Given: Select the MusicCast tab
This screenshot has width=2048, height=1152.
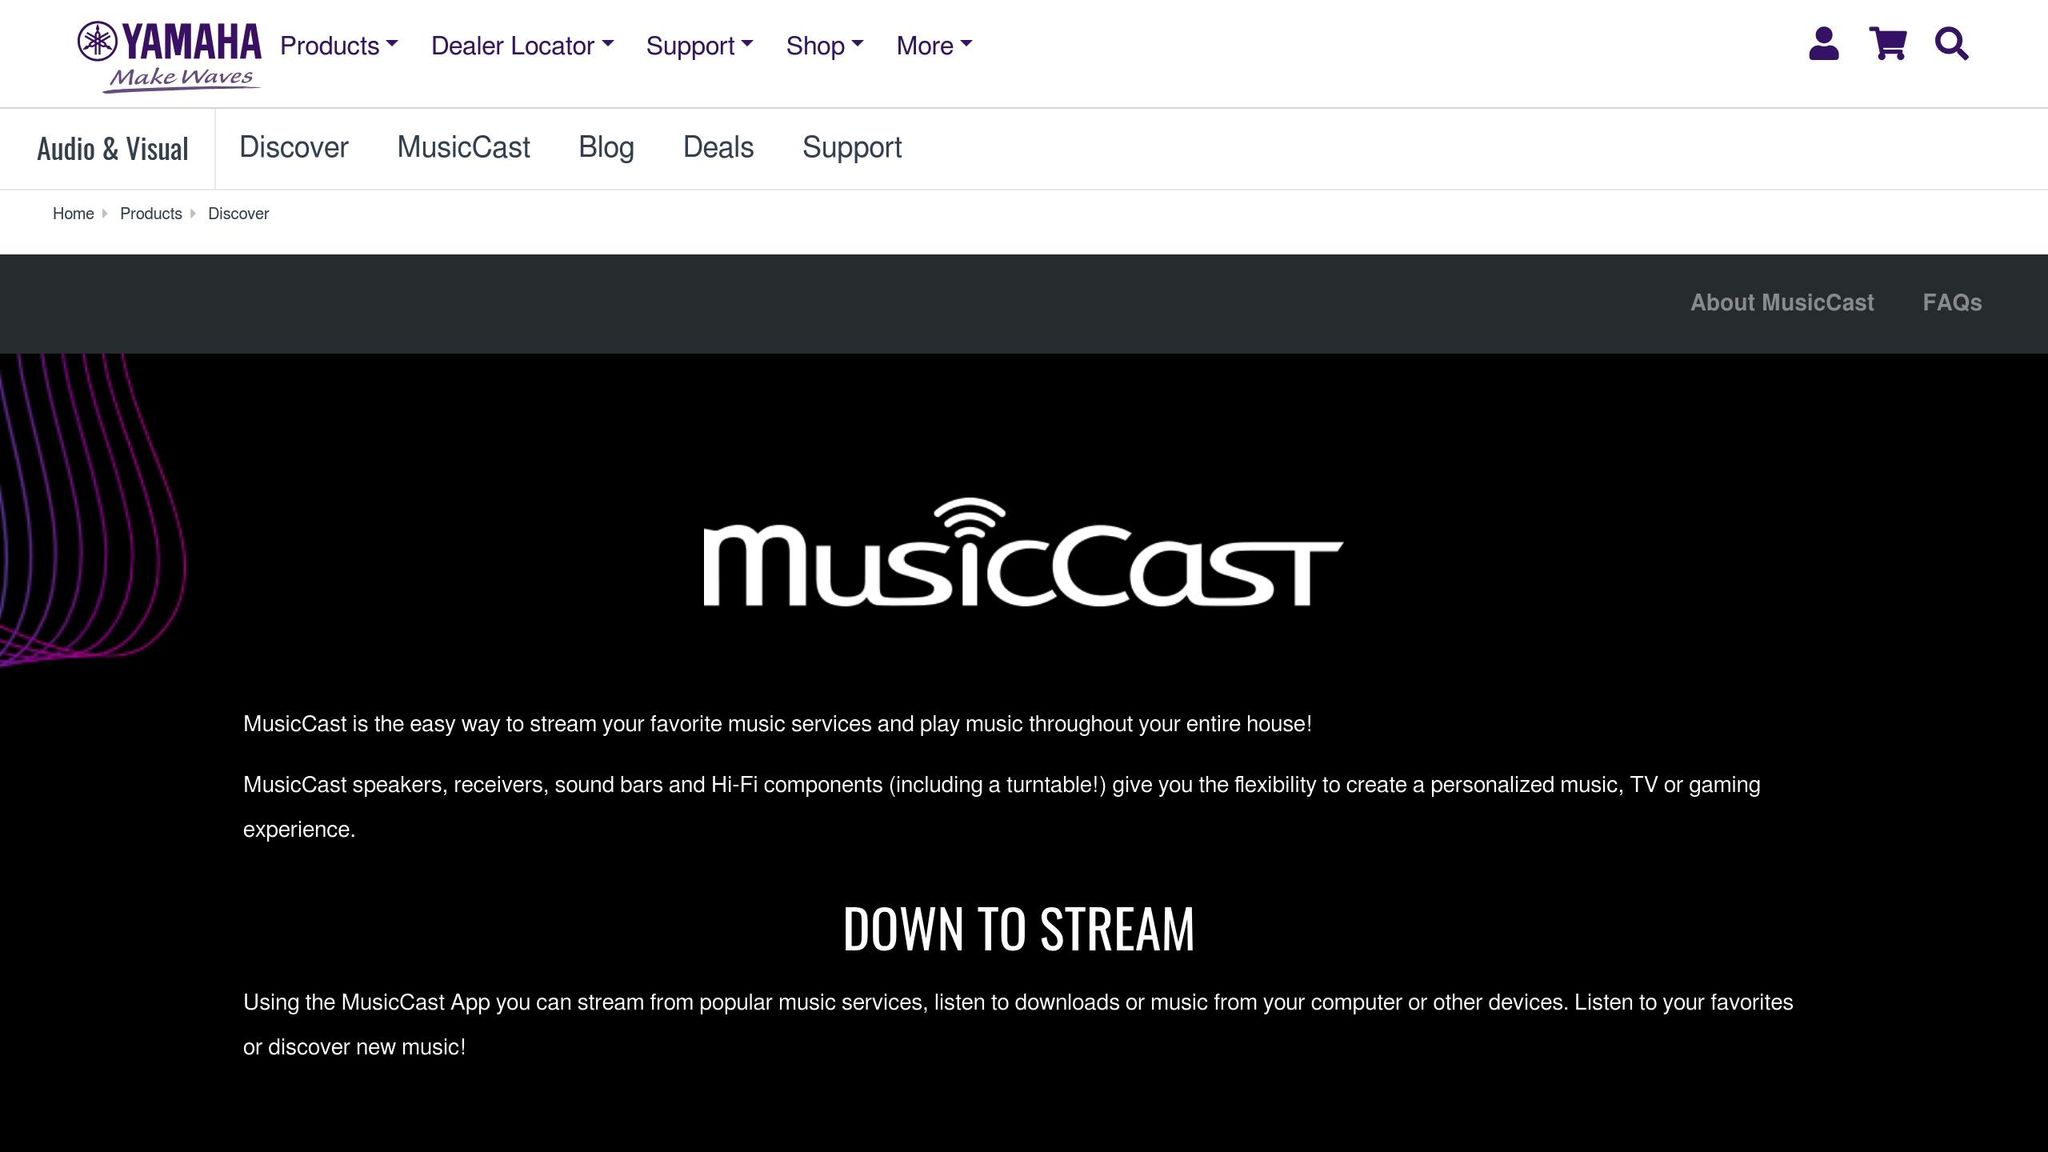Looking at the screenshot, I should coord(463,147).
